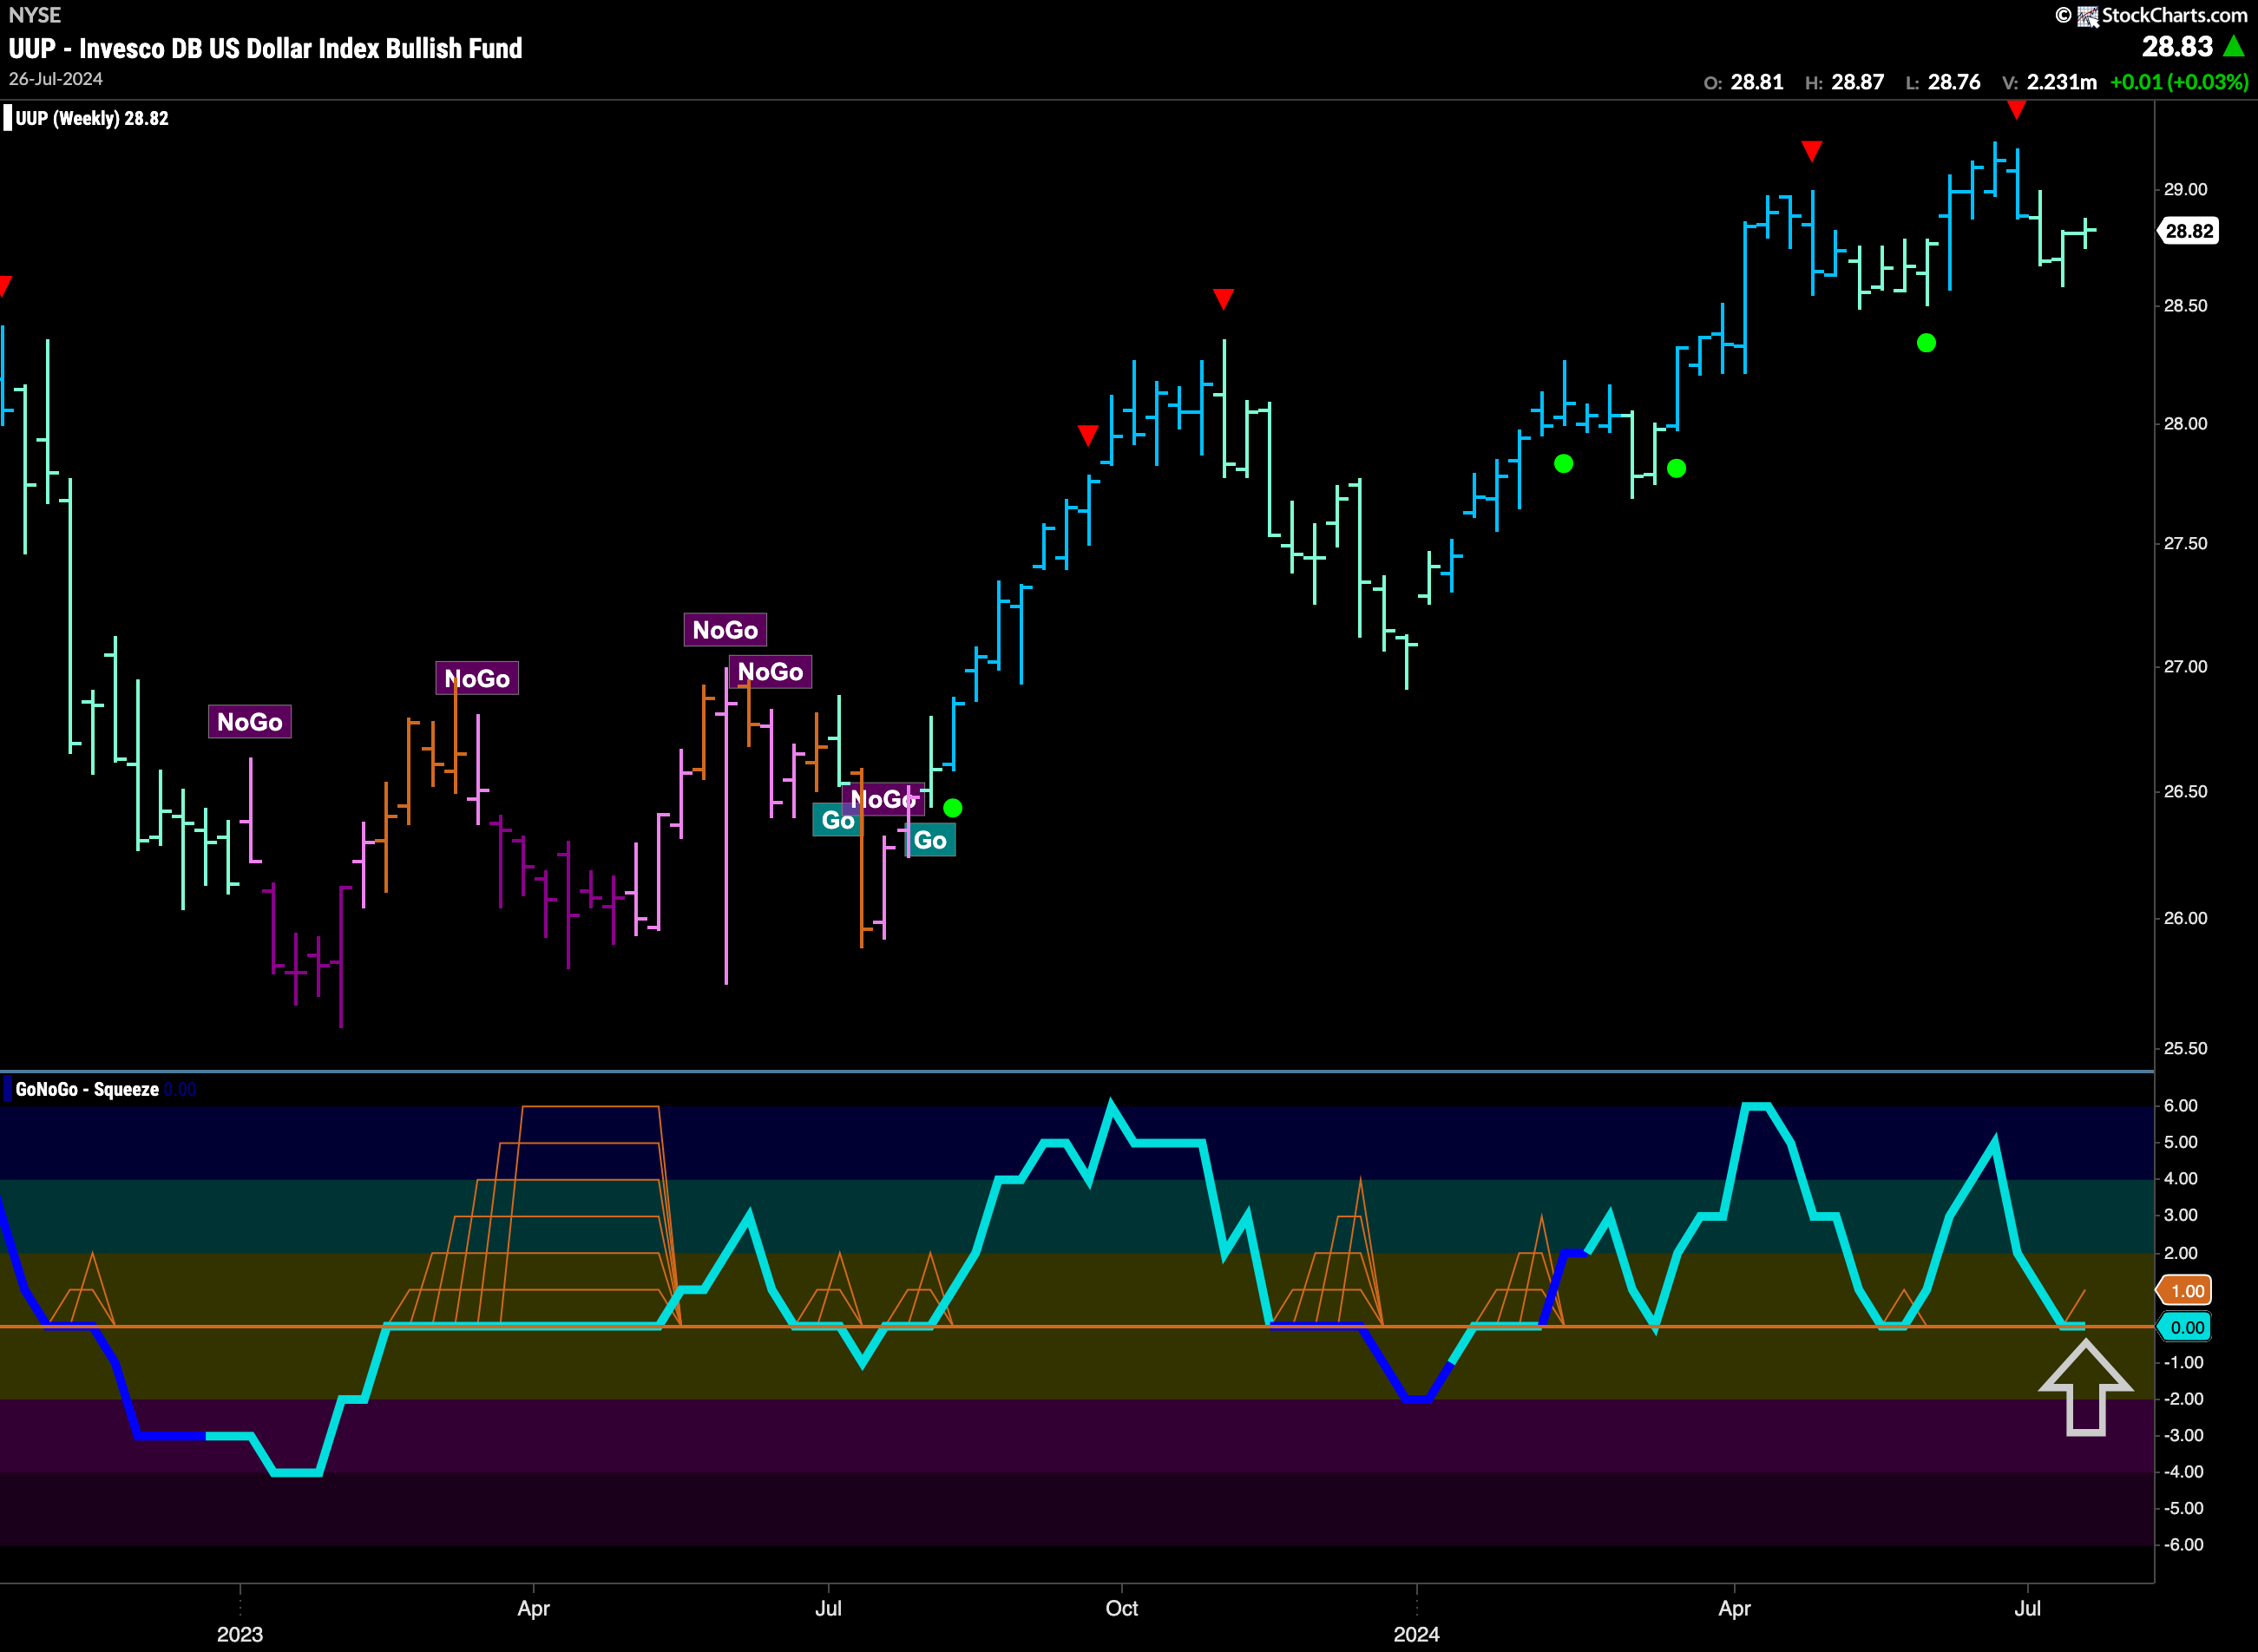The height and width of the screenshot is (1652, 2258).
Task: Click the lower teal Go label
Action: tap(930, 840)
